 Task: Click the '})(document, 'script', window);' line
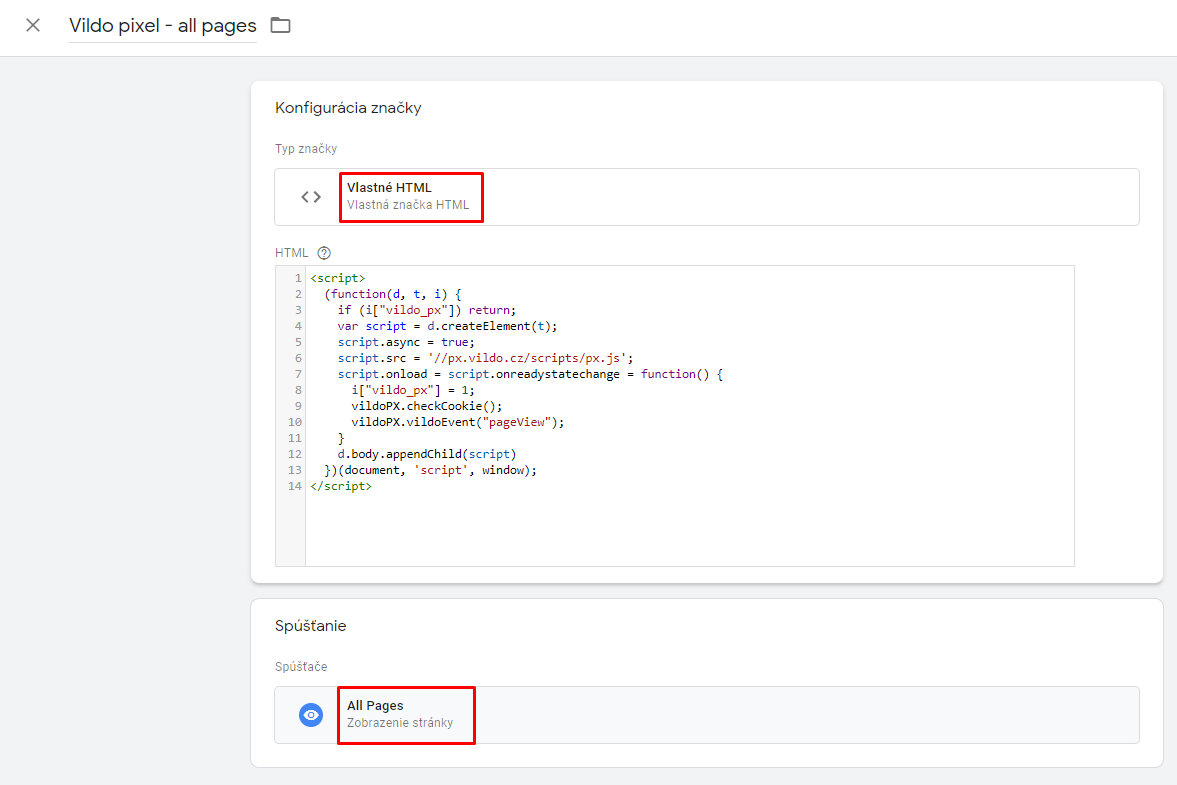pos(431,471)
